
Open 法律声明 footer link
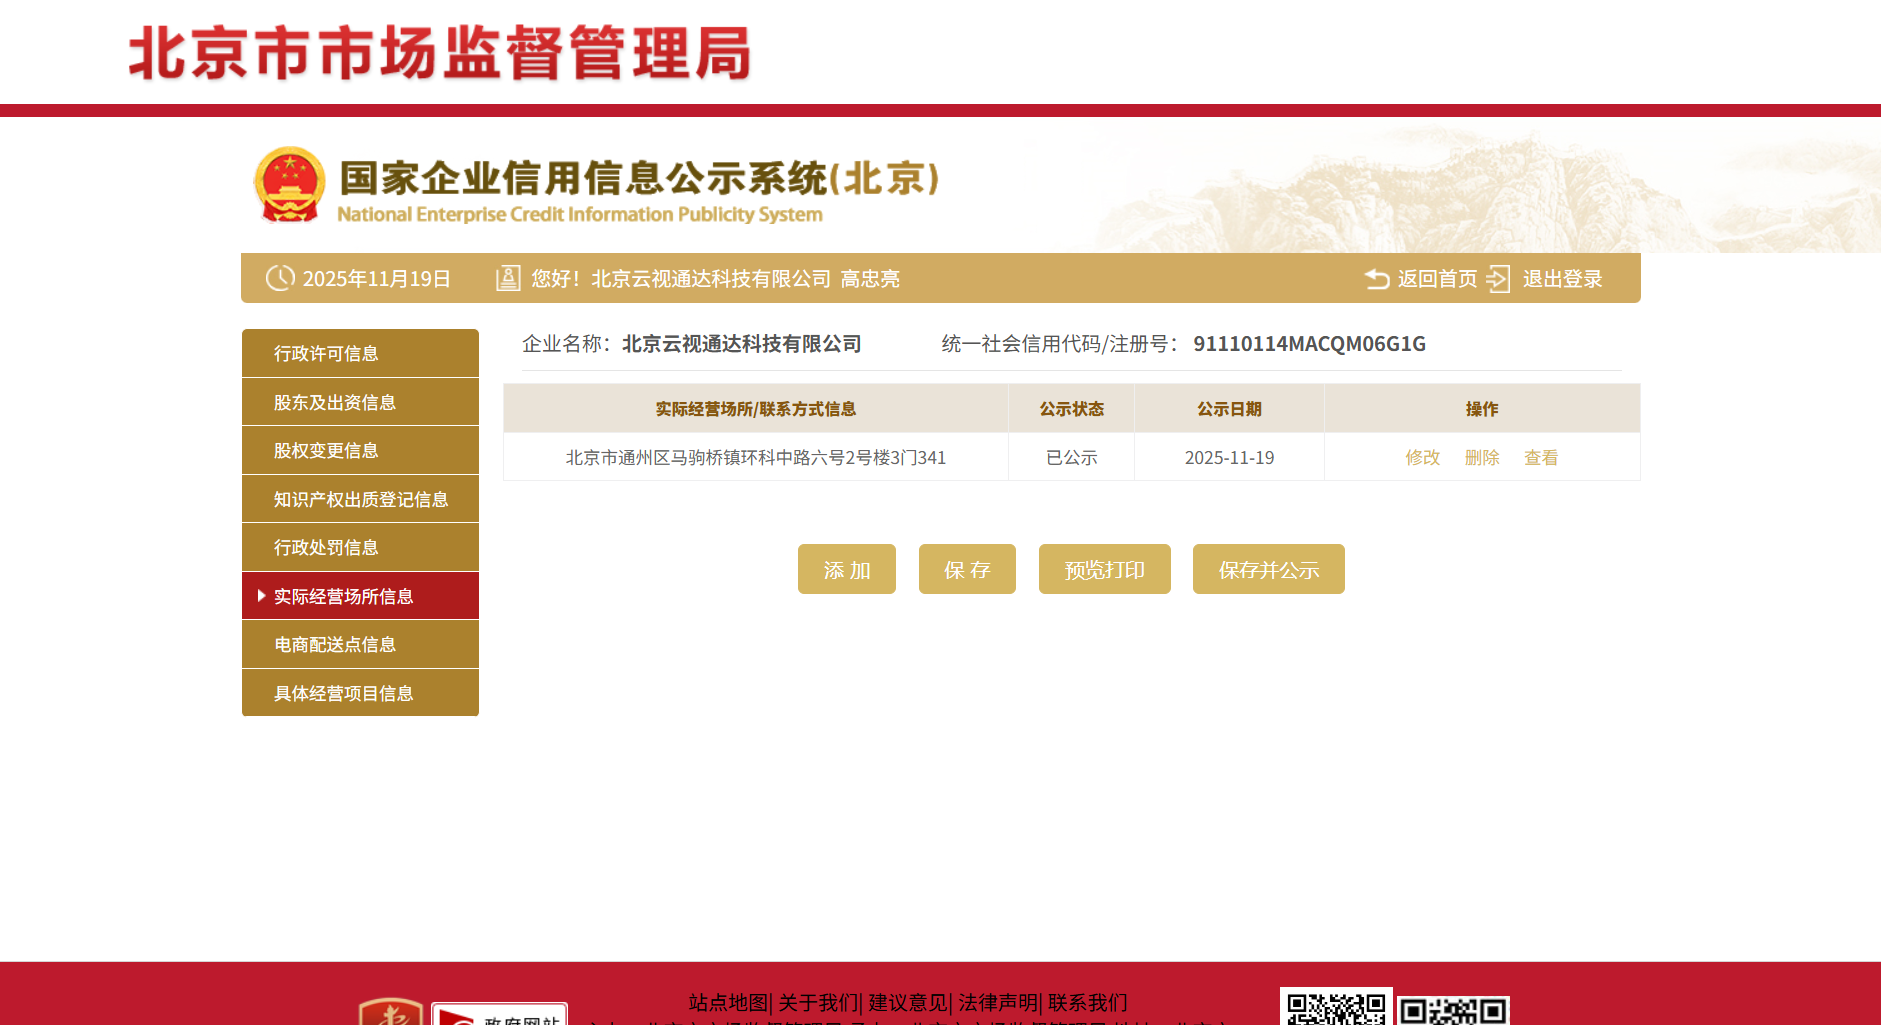(998, 1002)
